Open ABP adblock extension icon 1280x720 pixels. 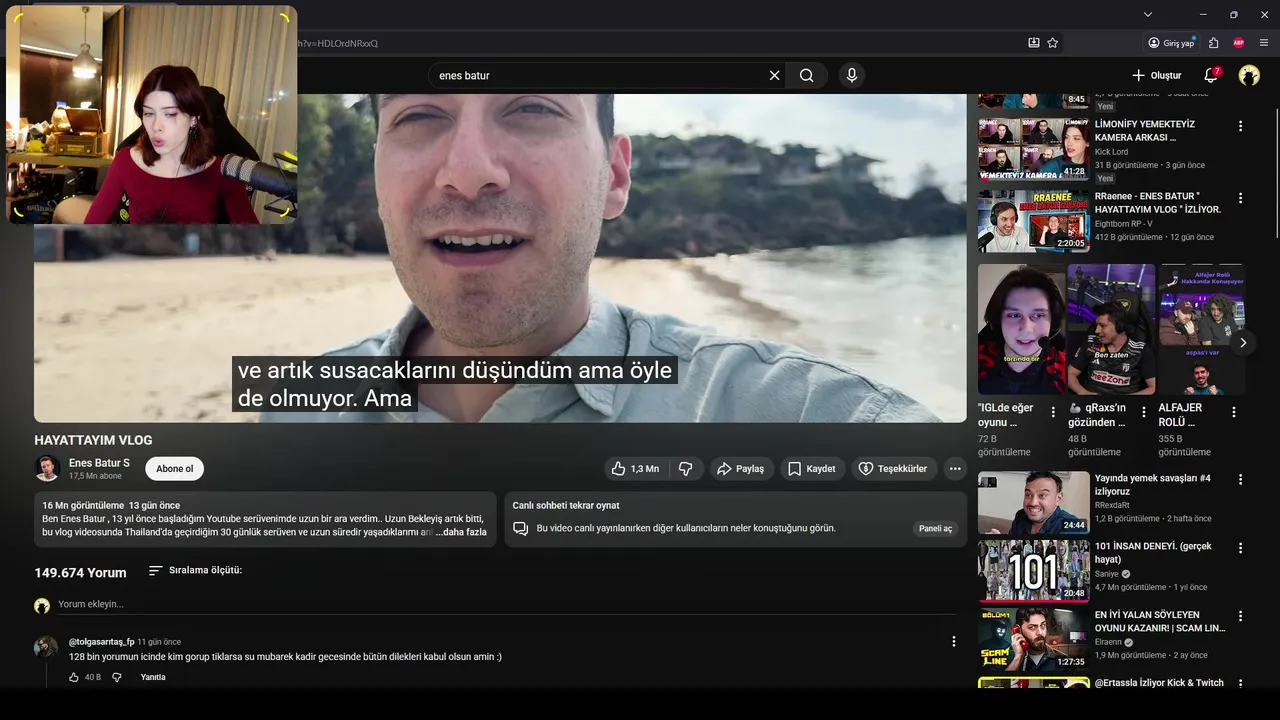(1239, 43)
